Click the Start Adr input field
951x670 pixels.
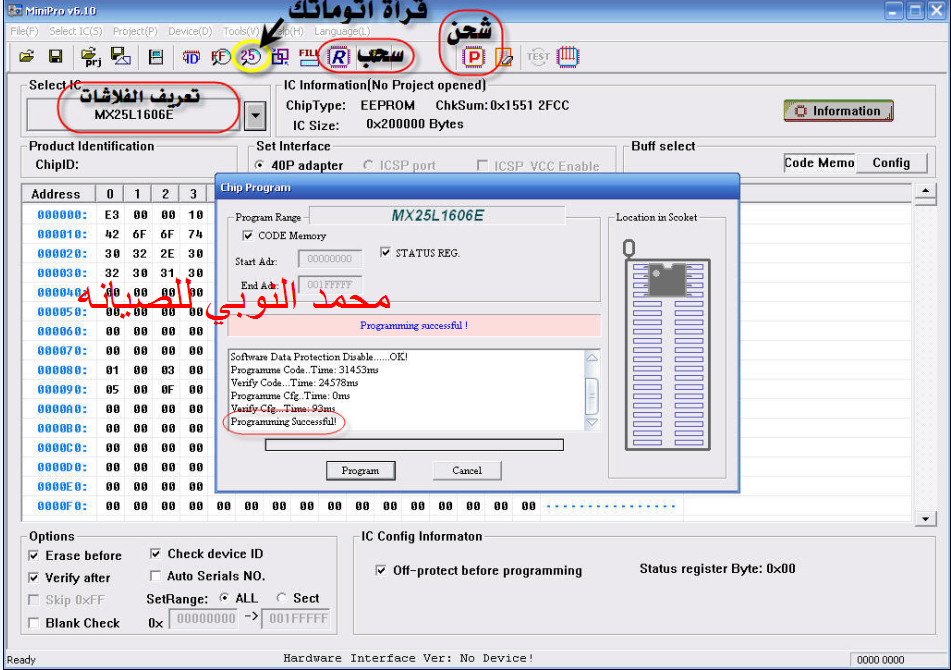point(330,259)
